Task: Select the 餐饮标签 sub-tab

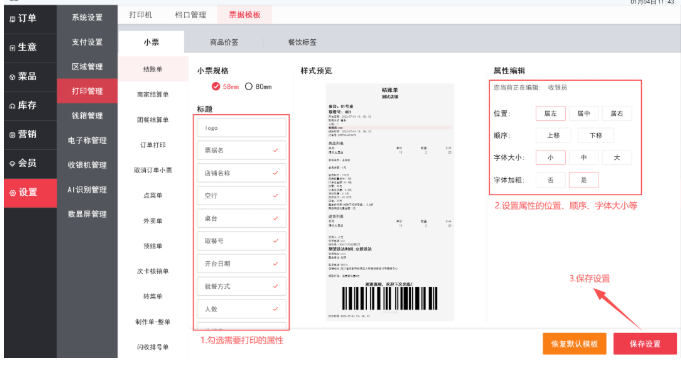Action: click(302, 42)
